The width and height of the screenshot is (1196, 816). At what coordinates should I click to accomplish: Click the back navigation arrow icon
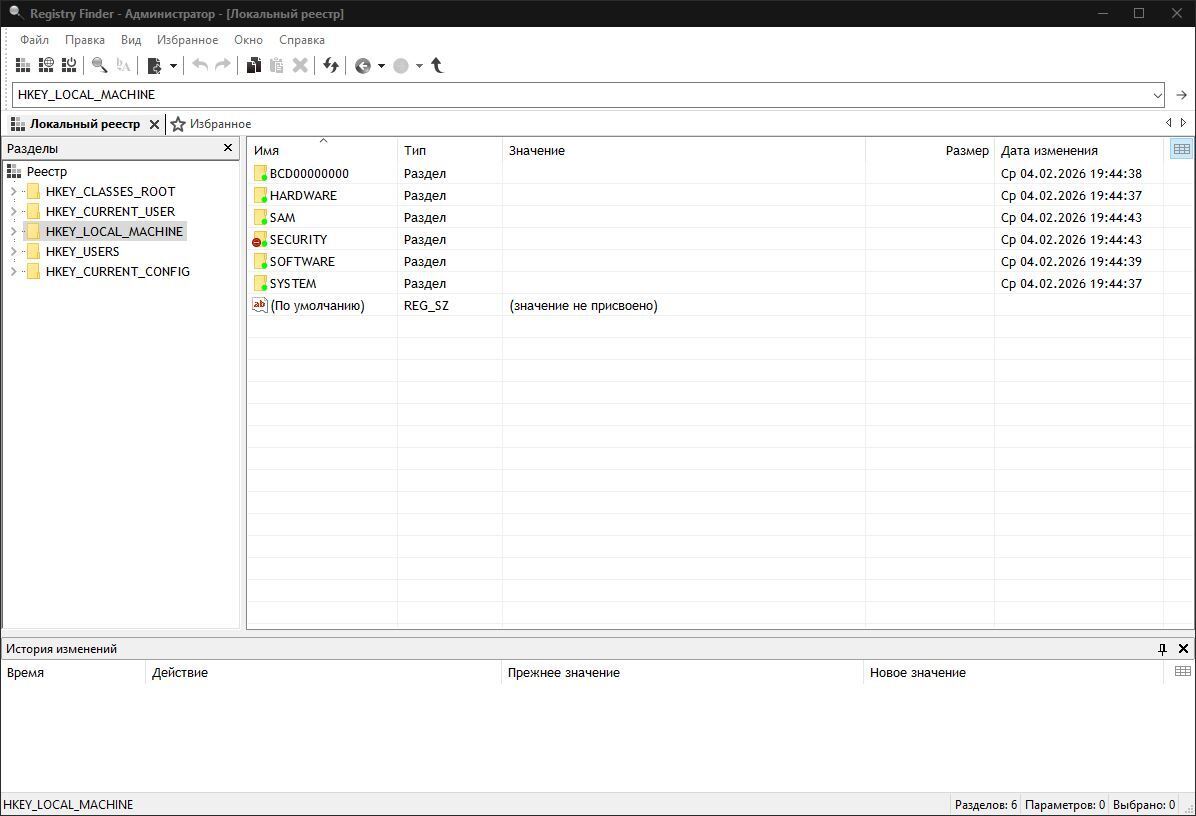(363, 66)
